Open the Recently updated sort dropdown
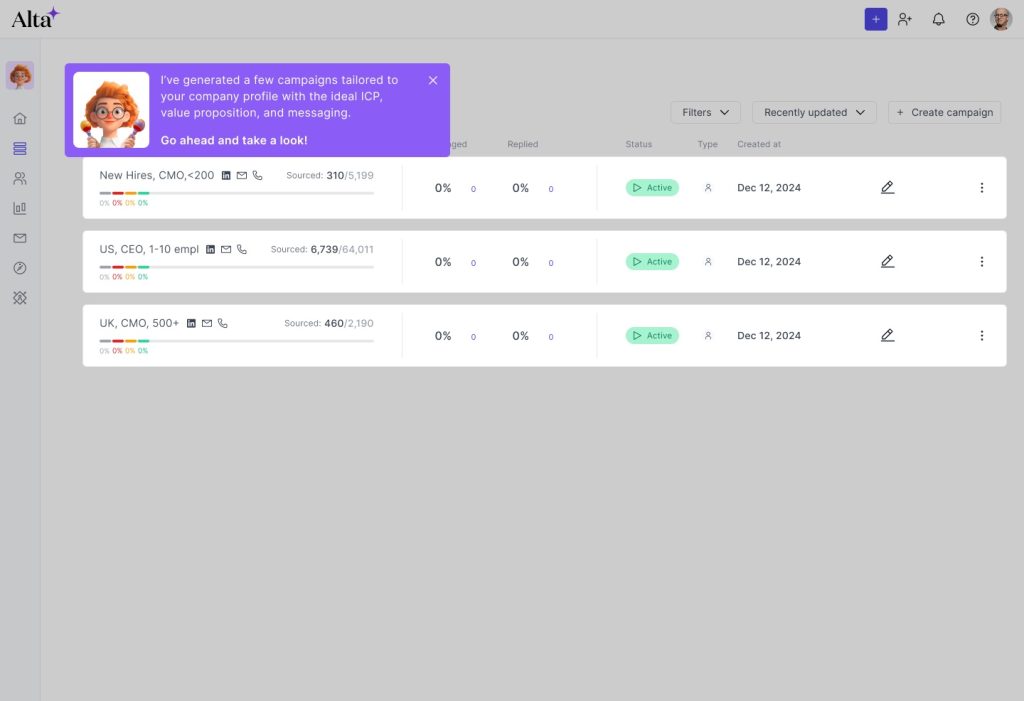Screen dimensions: 1024x701 pyautogui.click(x=814, y=112)
